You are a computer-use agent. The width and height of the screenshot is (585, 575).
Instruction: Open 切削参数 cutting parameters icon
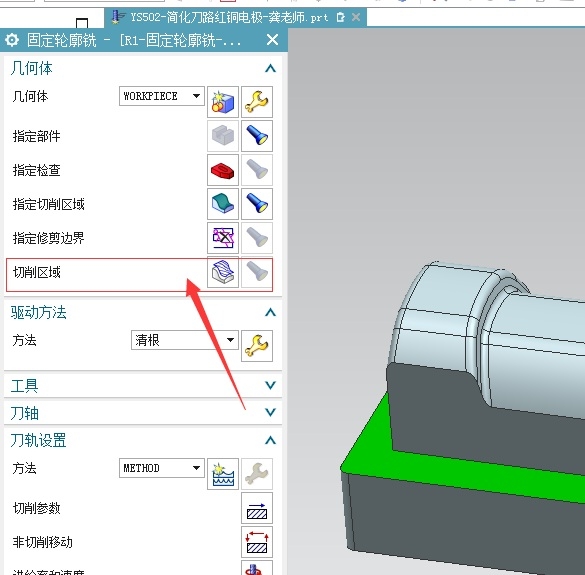pos(257,508)
